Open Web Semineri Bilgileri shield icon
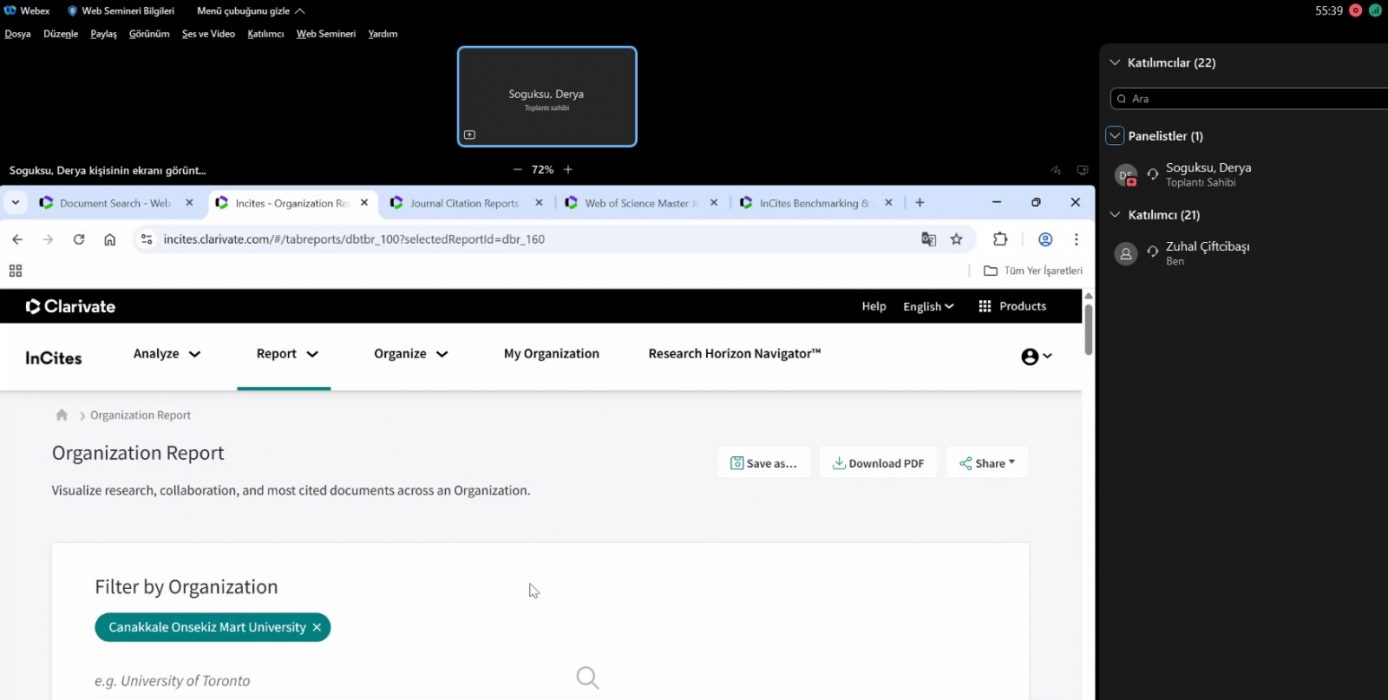 [x=72, y=11]
